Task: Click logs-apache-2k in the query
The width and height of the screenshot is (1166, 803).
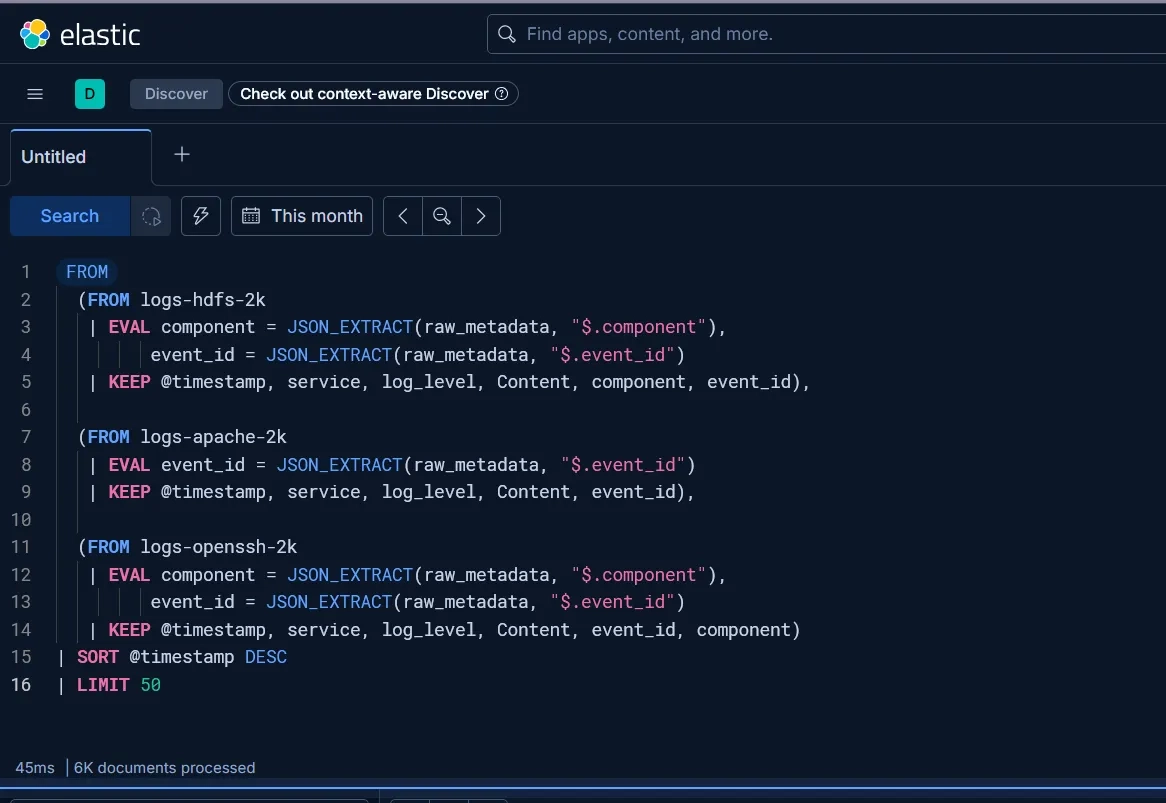Action: point(213,437)
